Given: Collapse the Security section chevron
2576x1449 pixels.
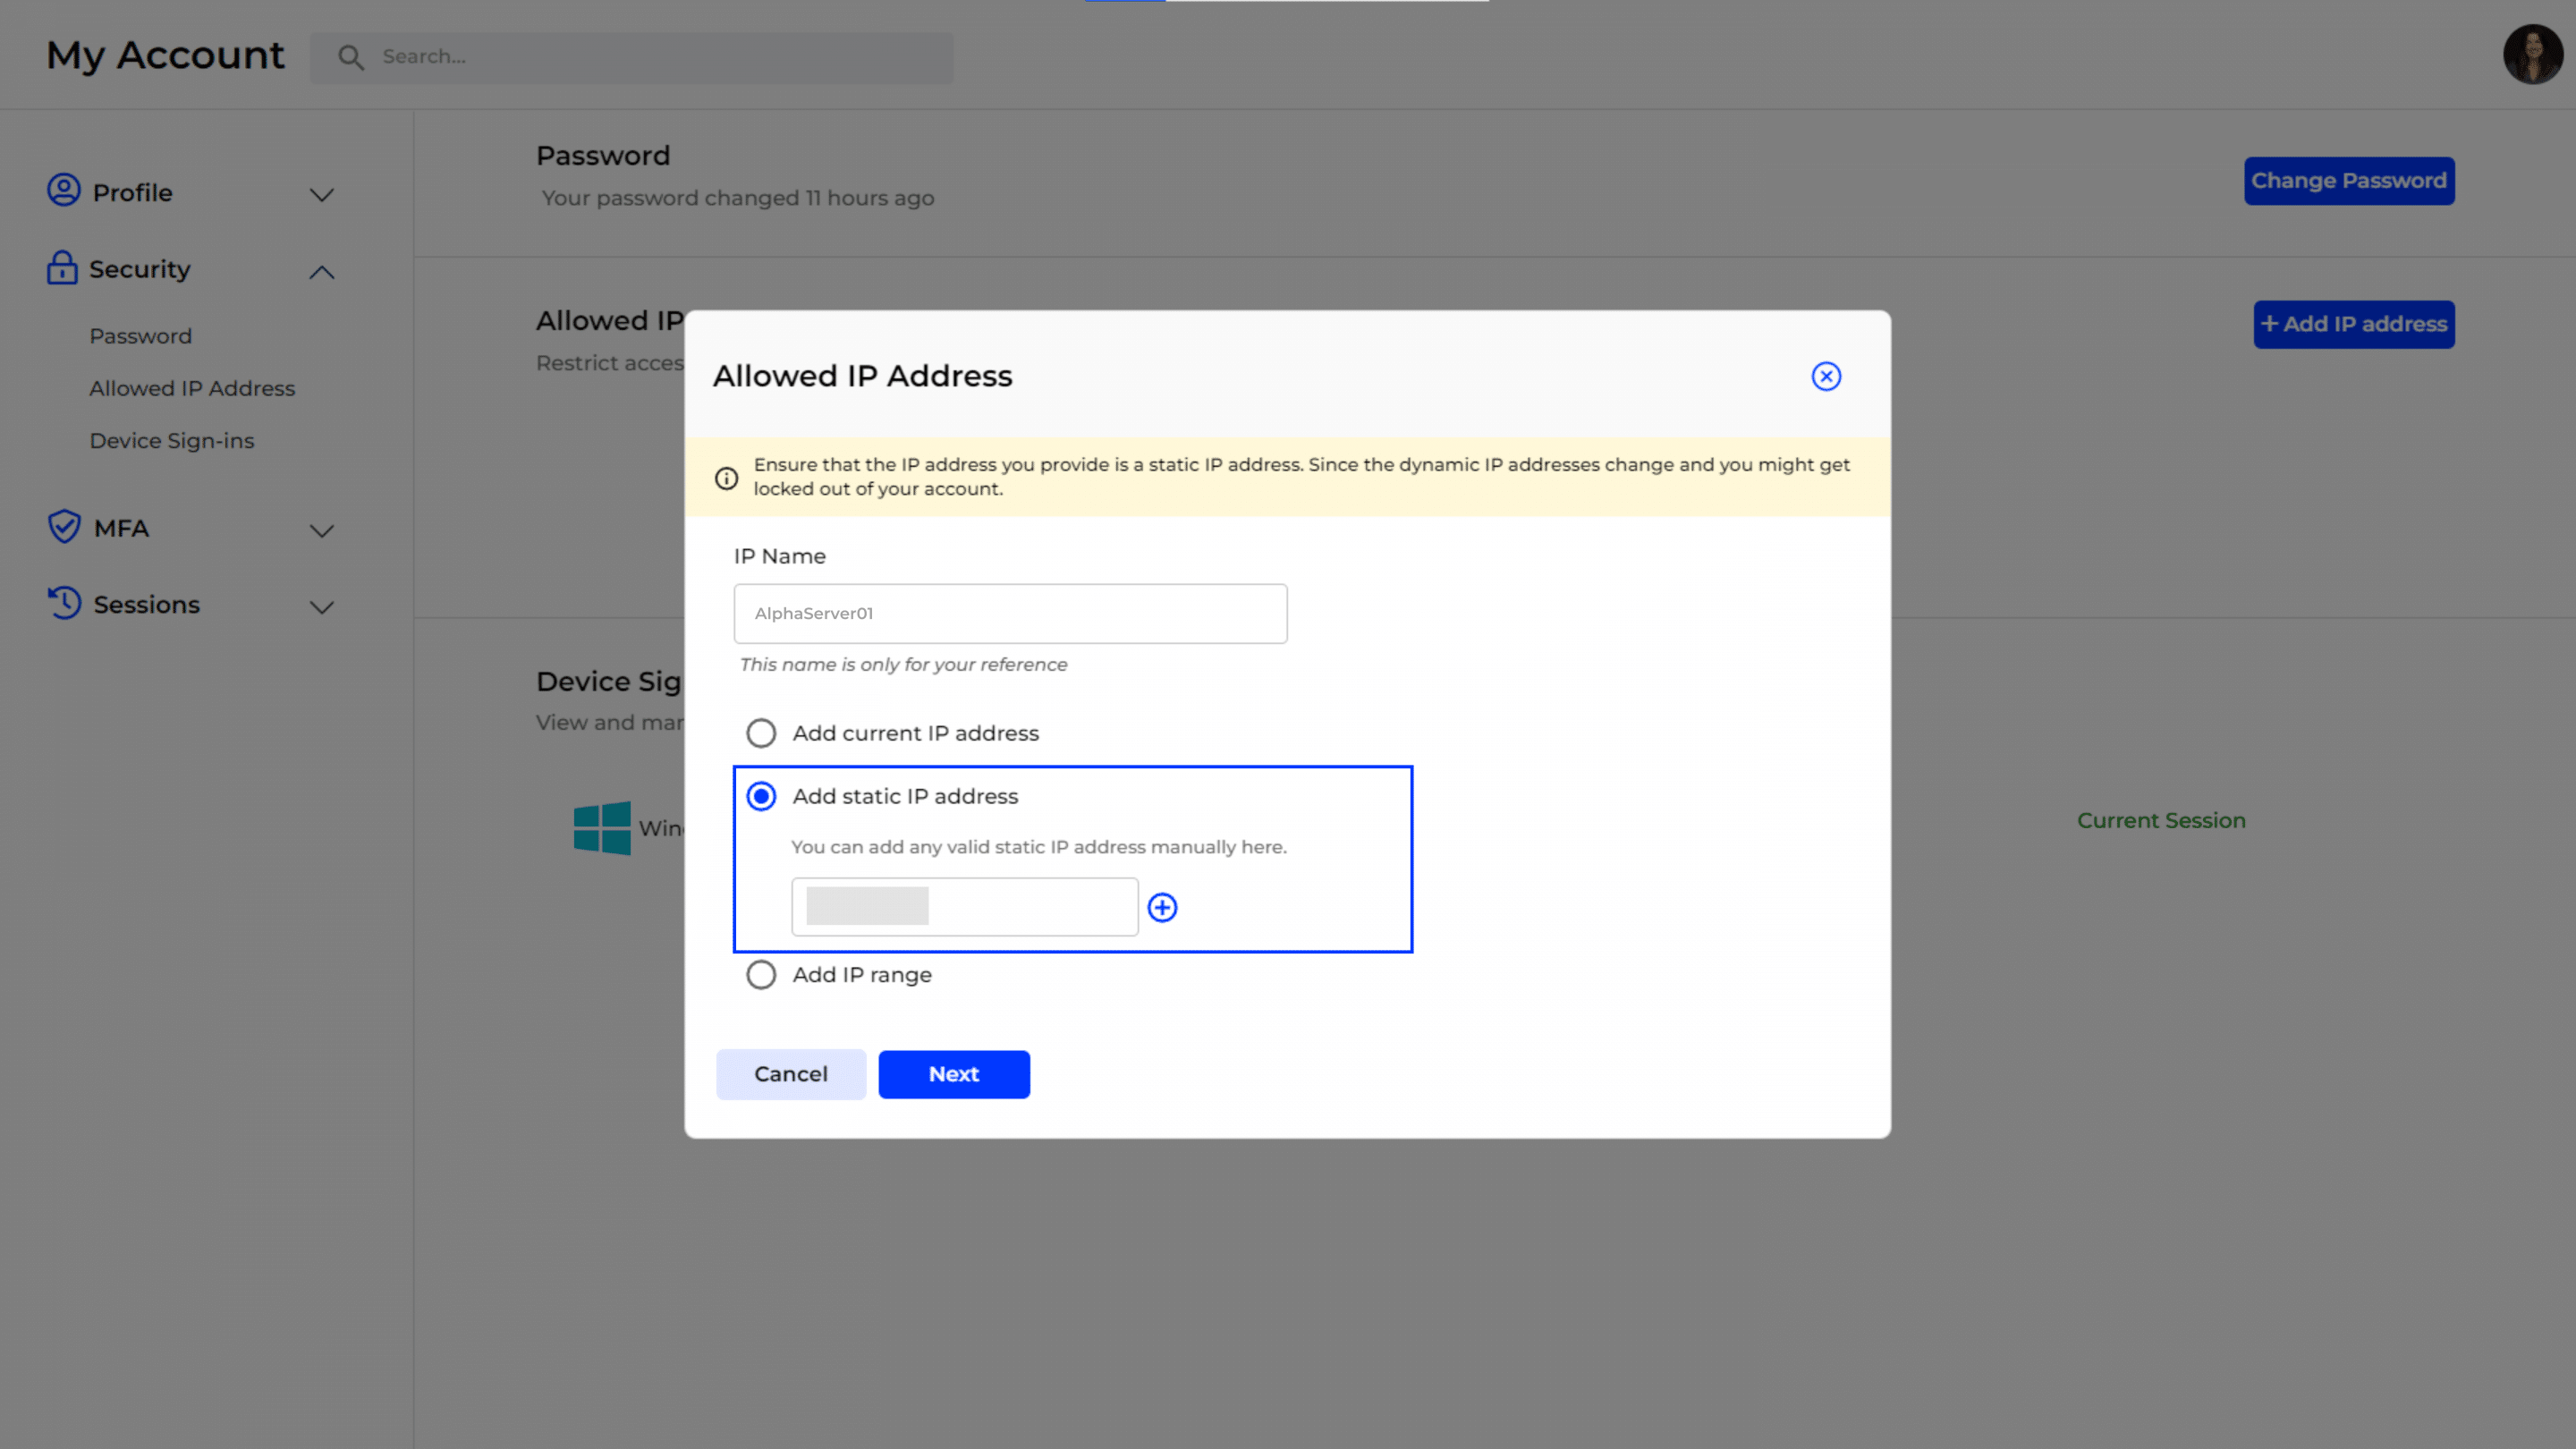Looking at the screenshot, I should point(321,271).
